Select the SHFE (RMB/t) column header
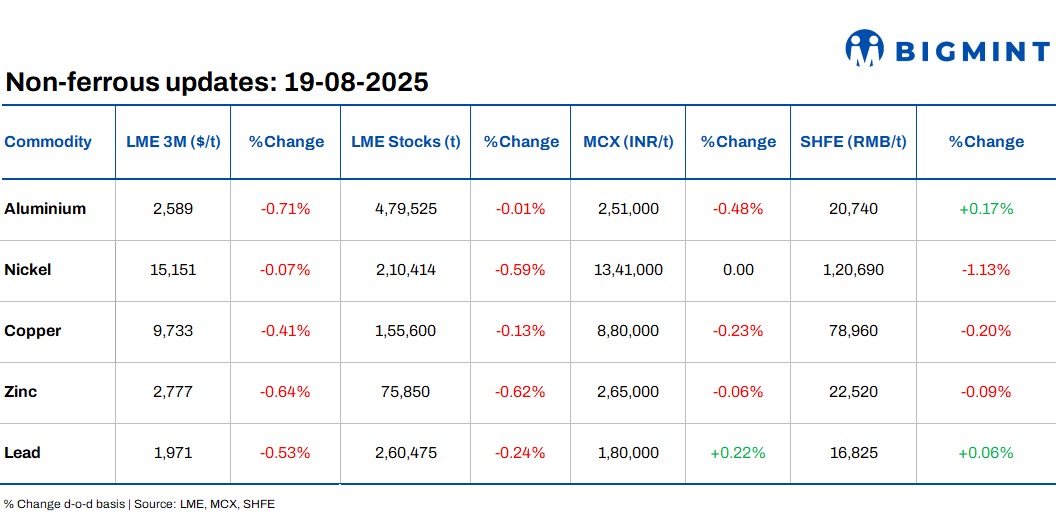The width and height of the screenshot is (1056, 516). click(x=853, y=142)
